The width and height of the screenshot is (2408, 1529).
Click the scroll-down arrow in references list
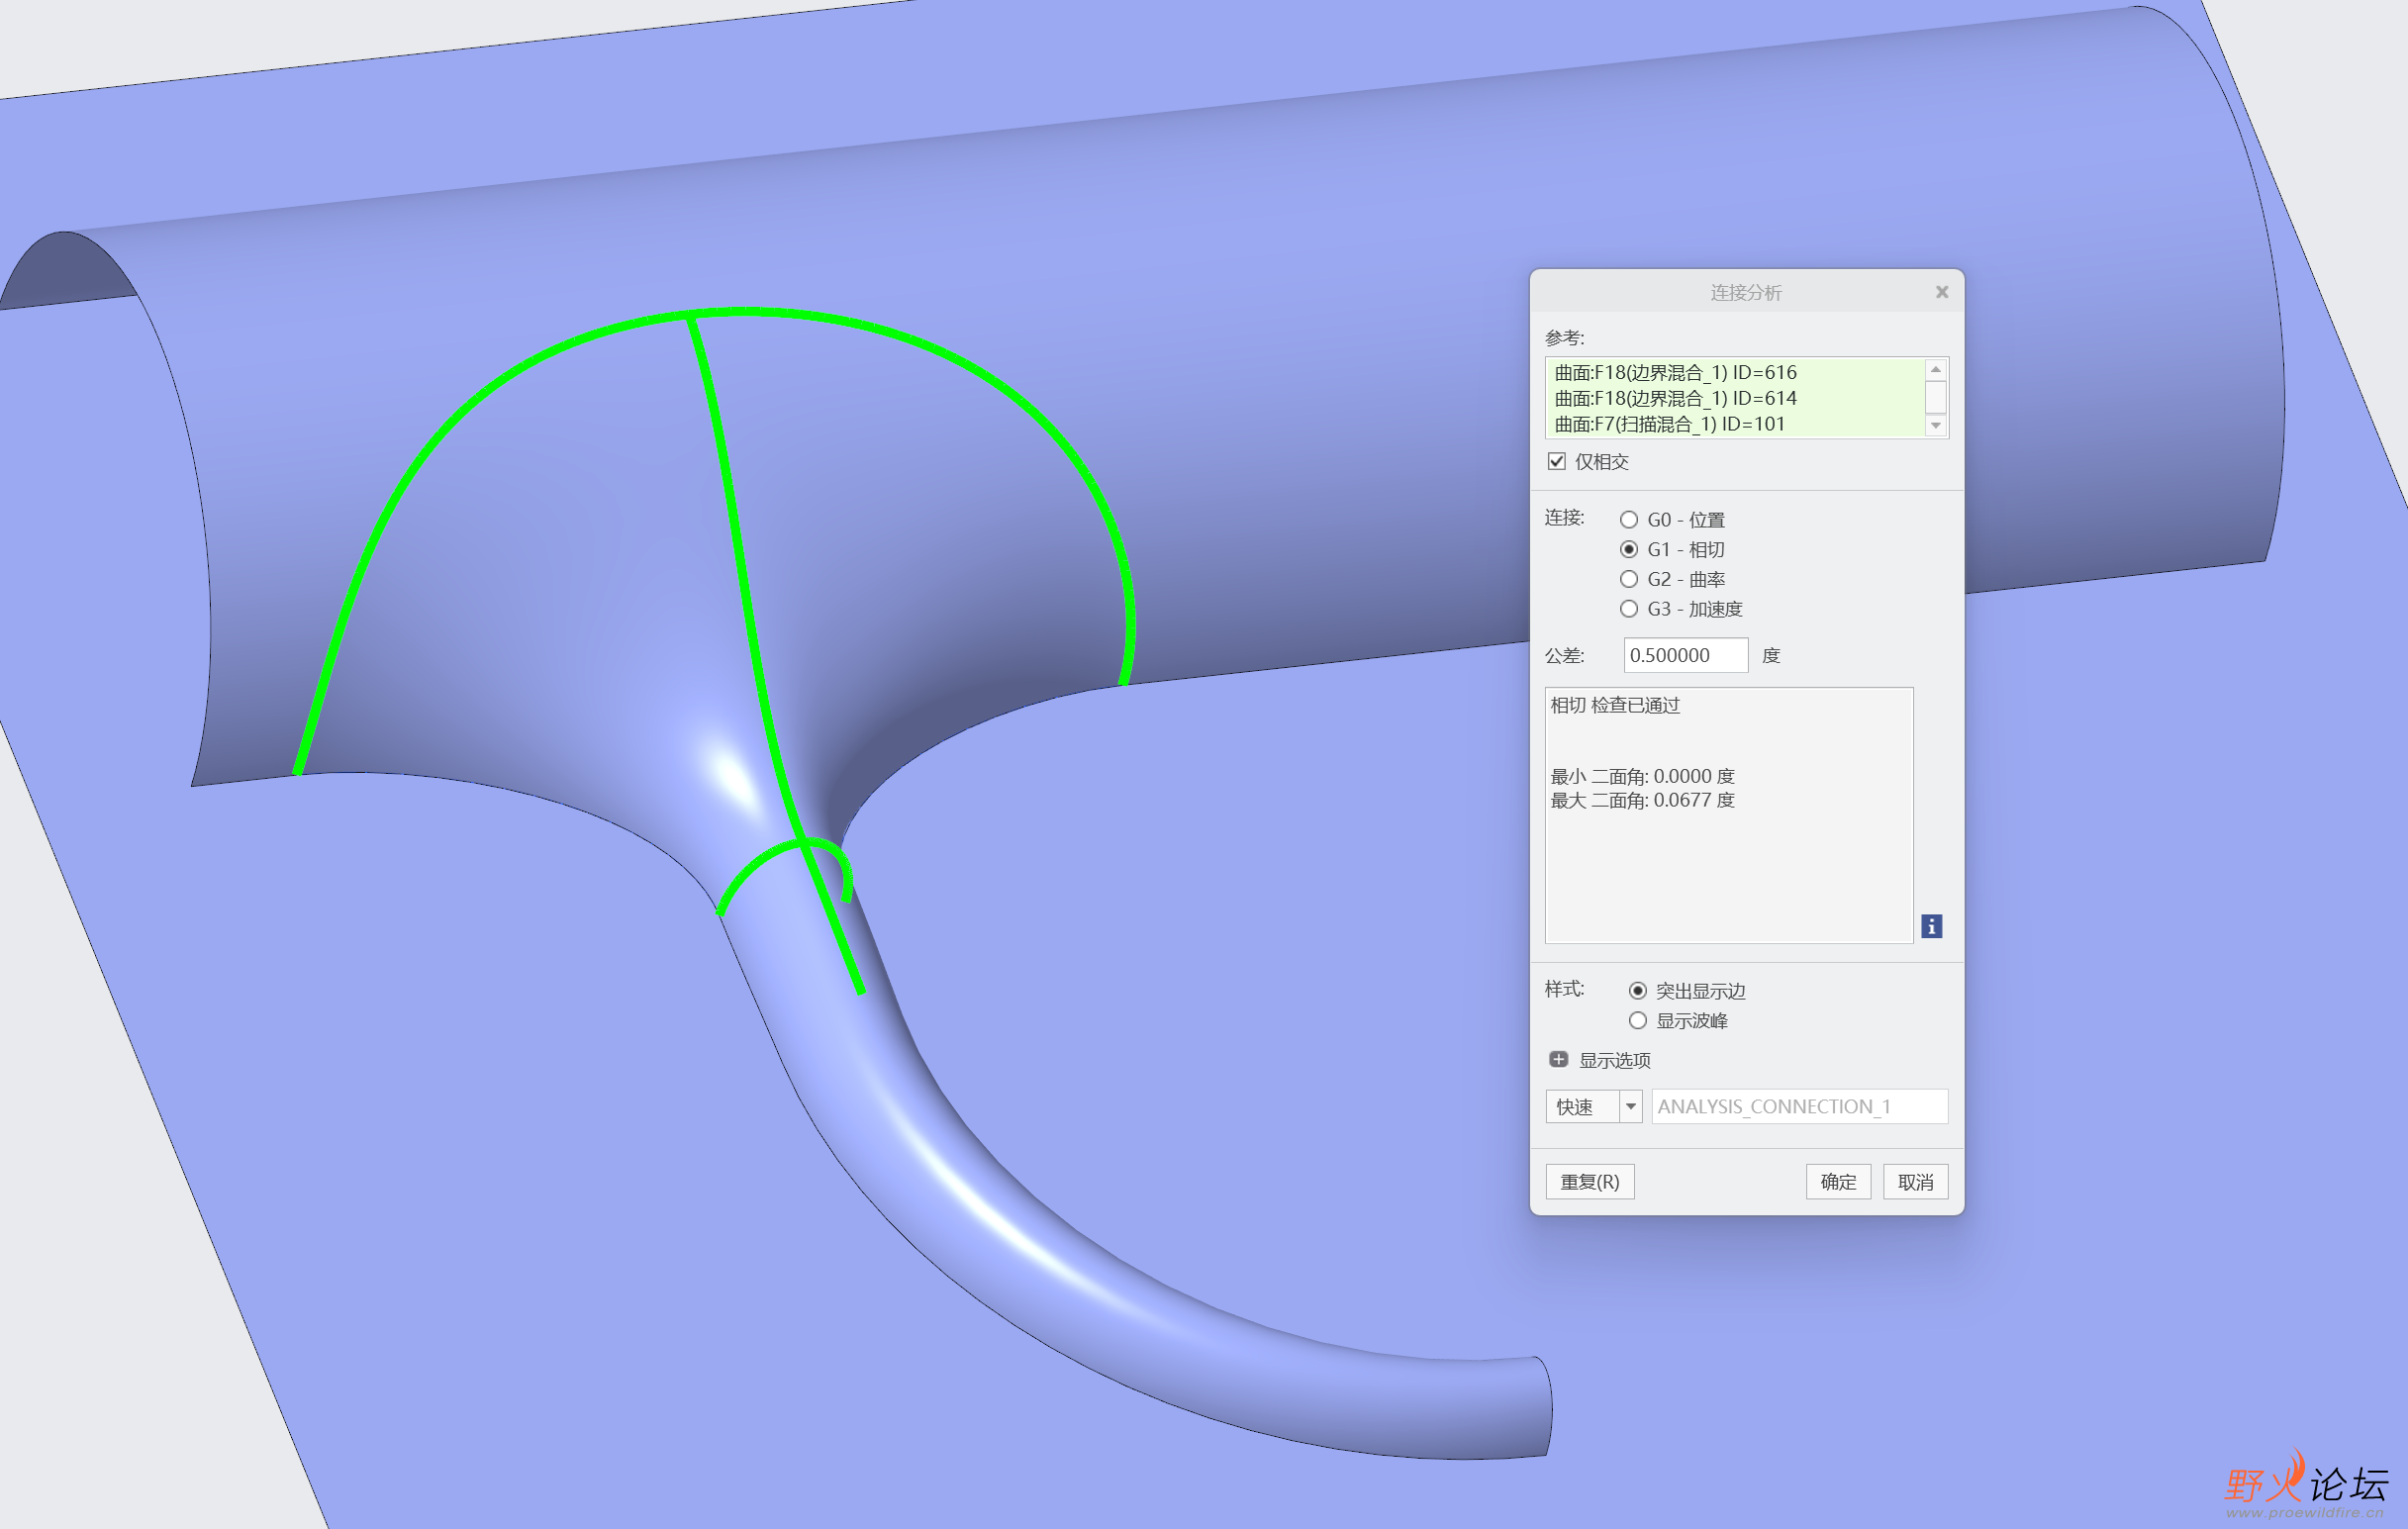(x=1935, y=426)
